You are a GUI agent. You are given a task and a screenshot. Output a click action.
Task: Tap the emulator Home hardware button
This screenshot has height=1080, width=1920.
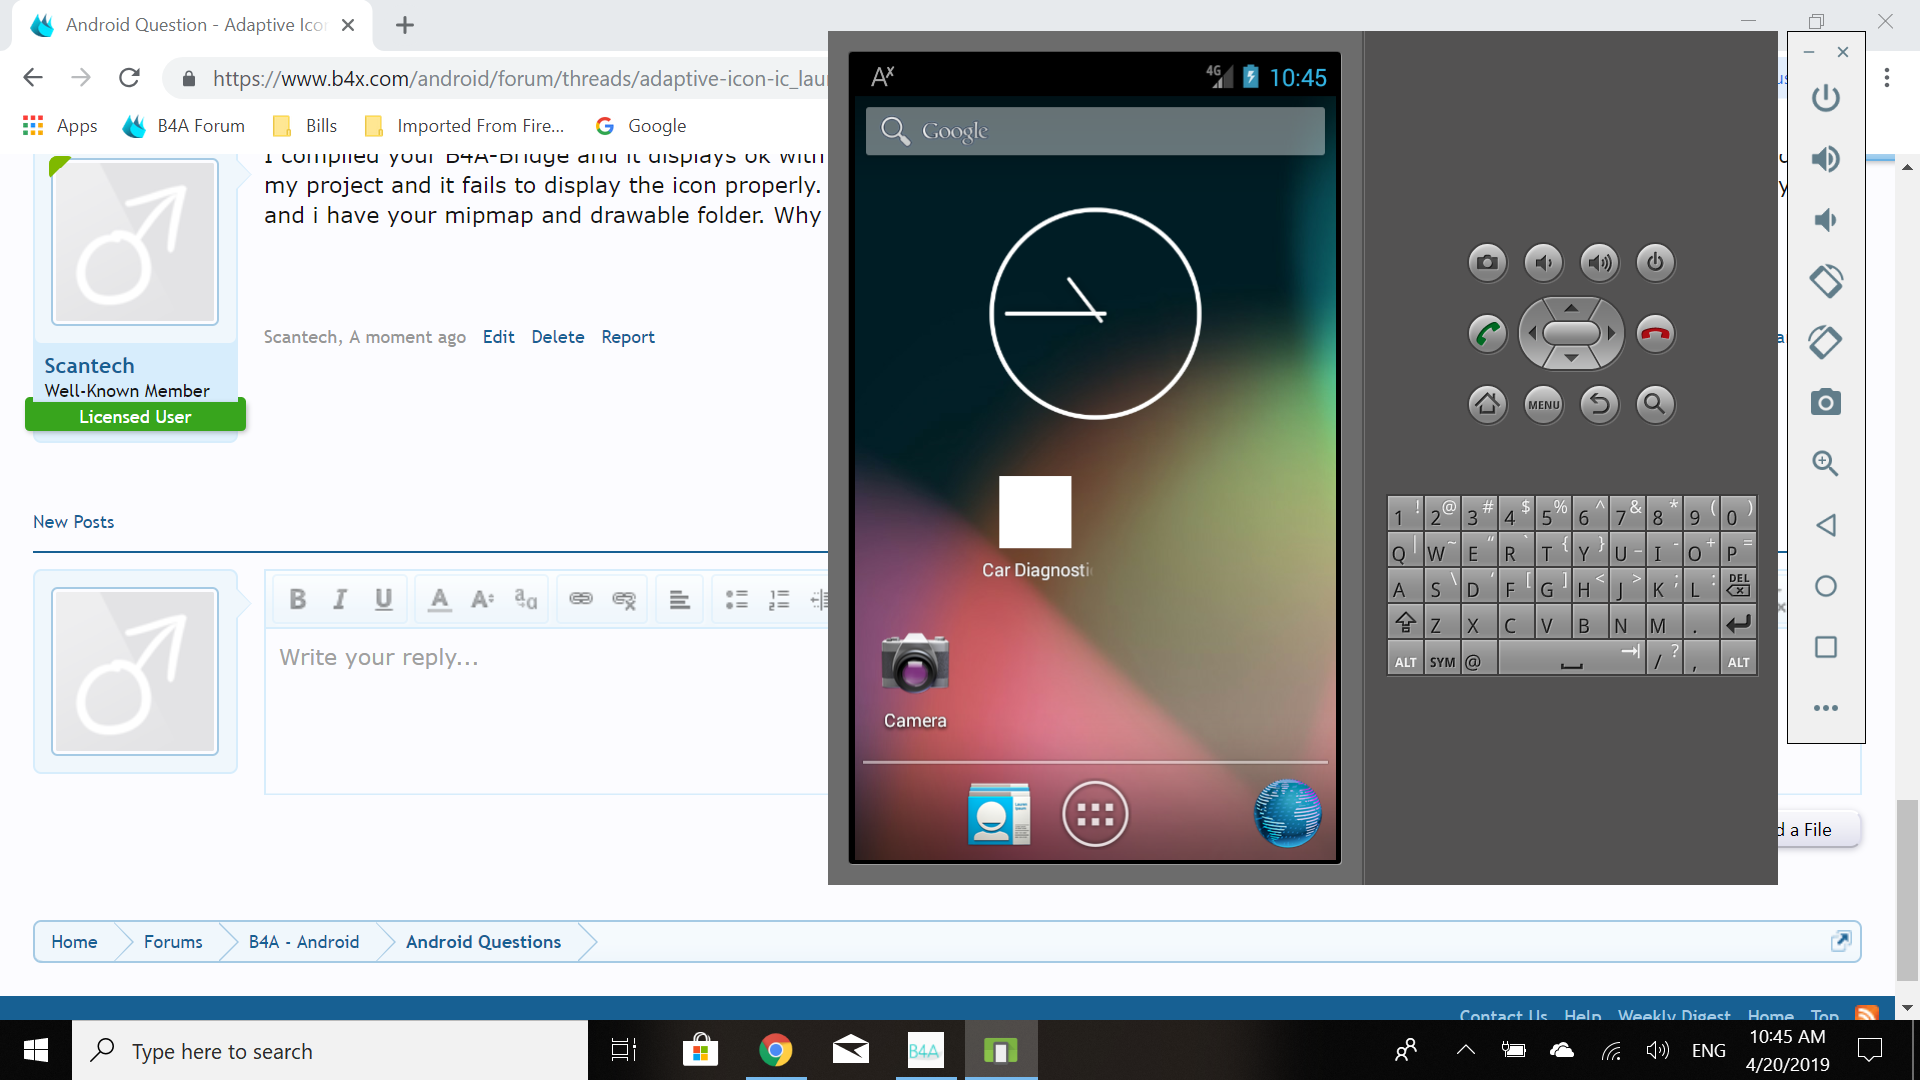[x=1487, y=404]
